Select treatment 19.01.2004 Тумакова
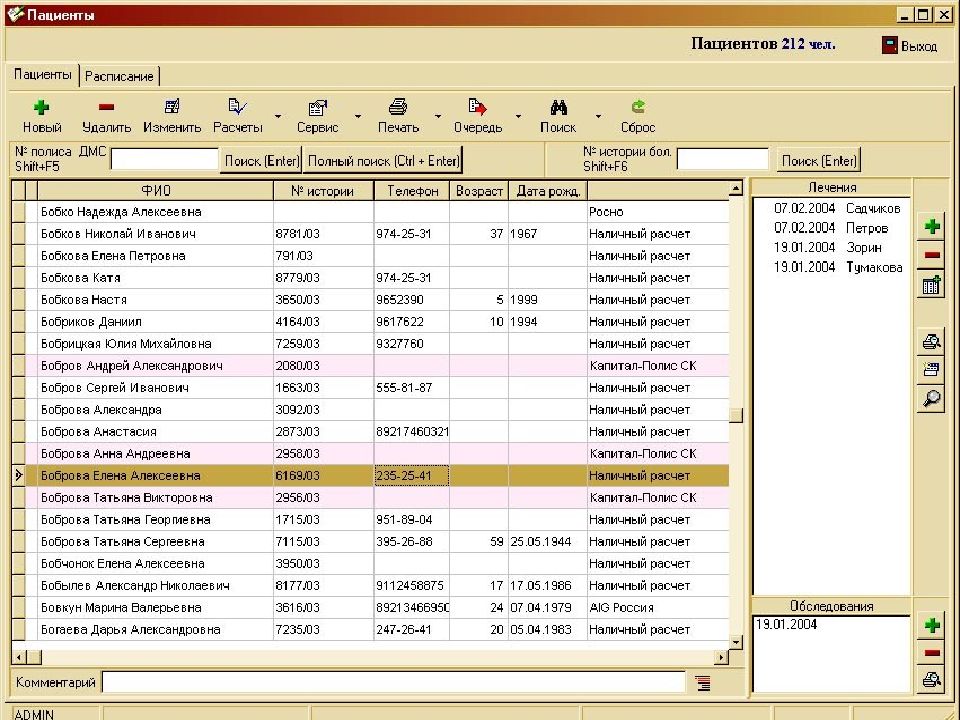 click(838, 268)
